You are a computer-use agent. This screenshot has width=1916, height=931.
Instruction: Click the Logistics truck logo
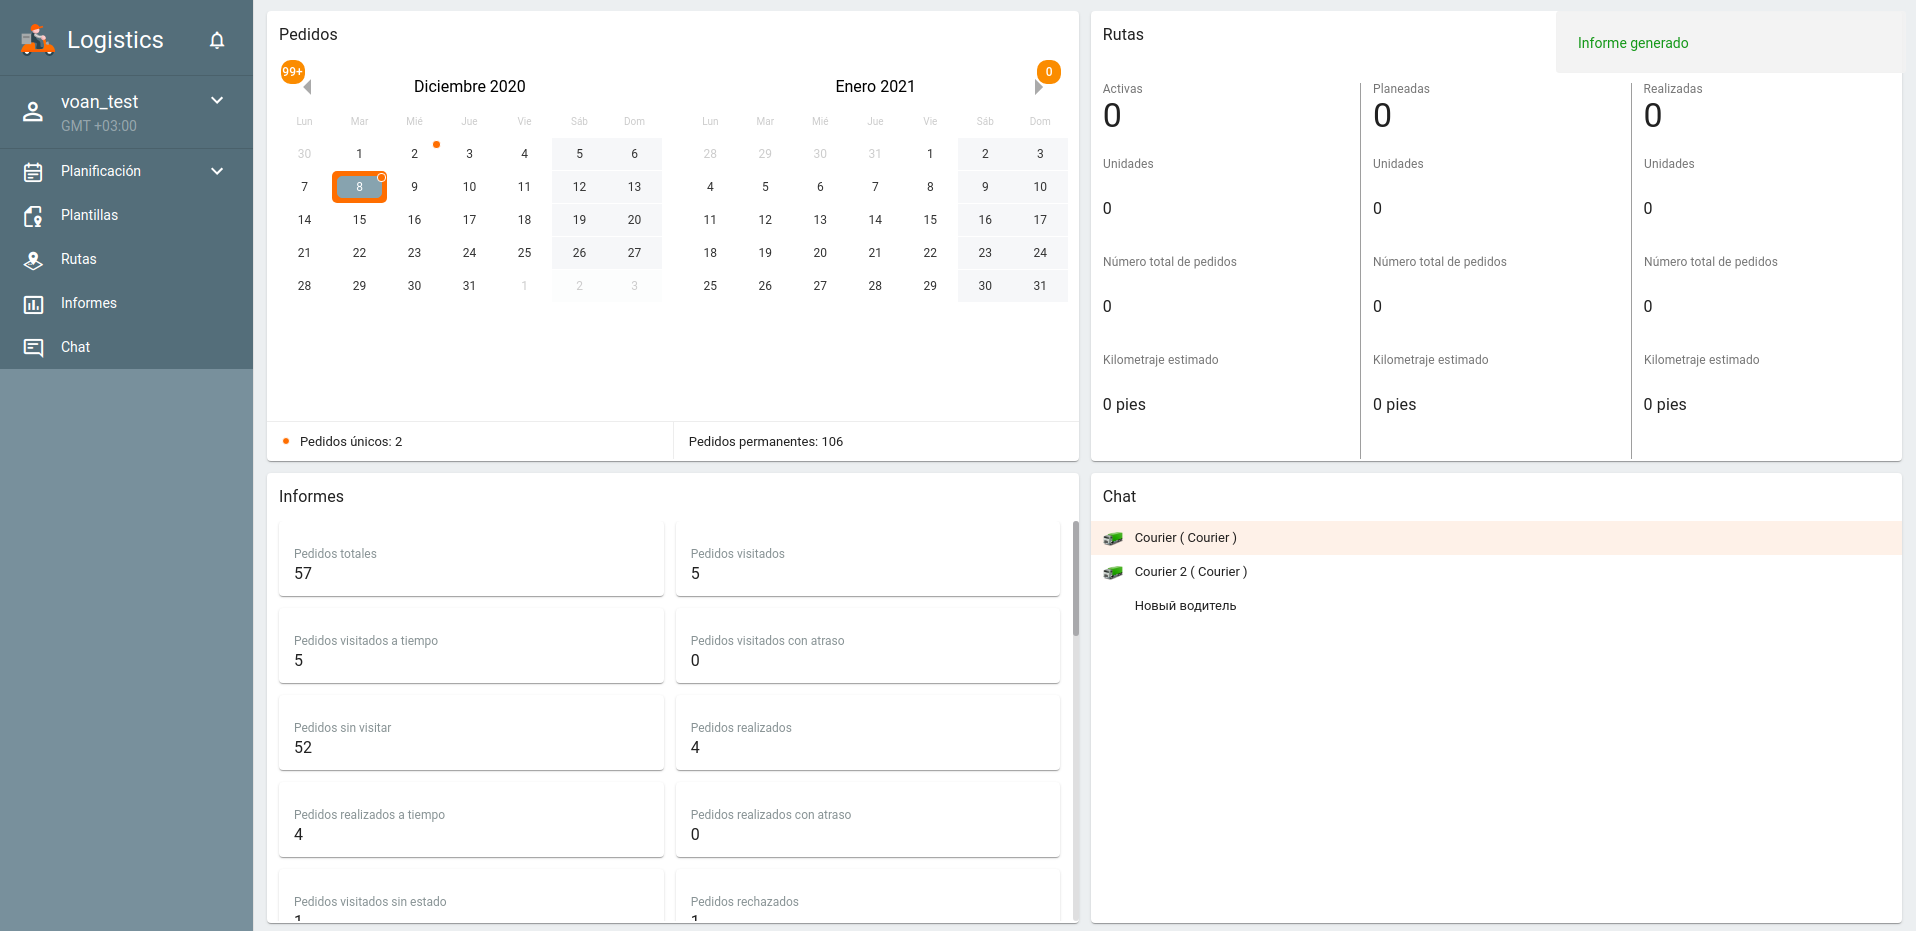coord(36,40)
